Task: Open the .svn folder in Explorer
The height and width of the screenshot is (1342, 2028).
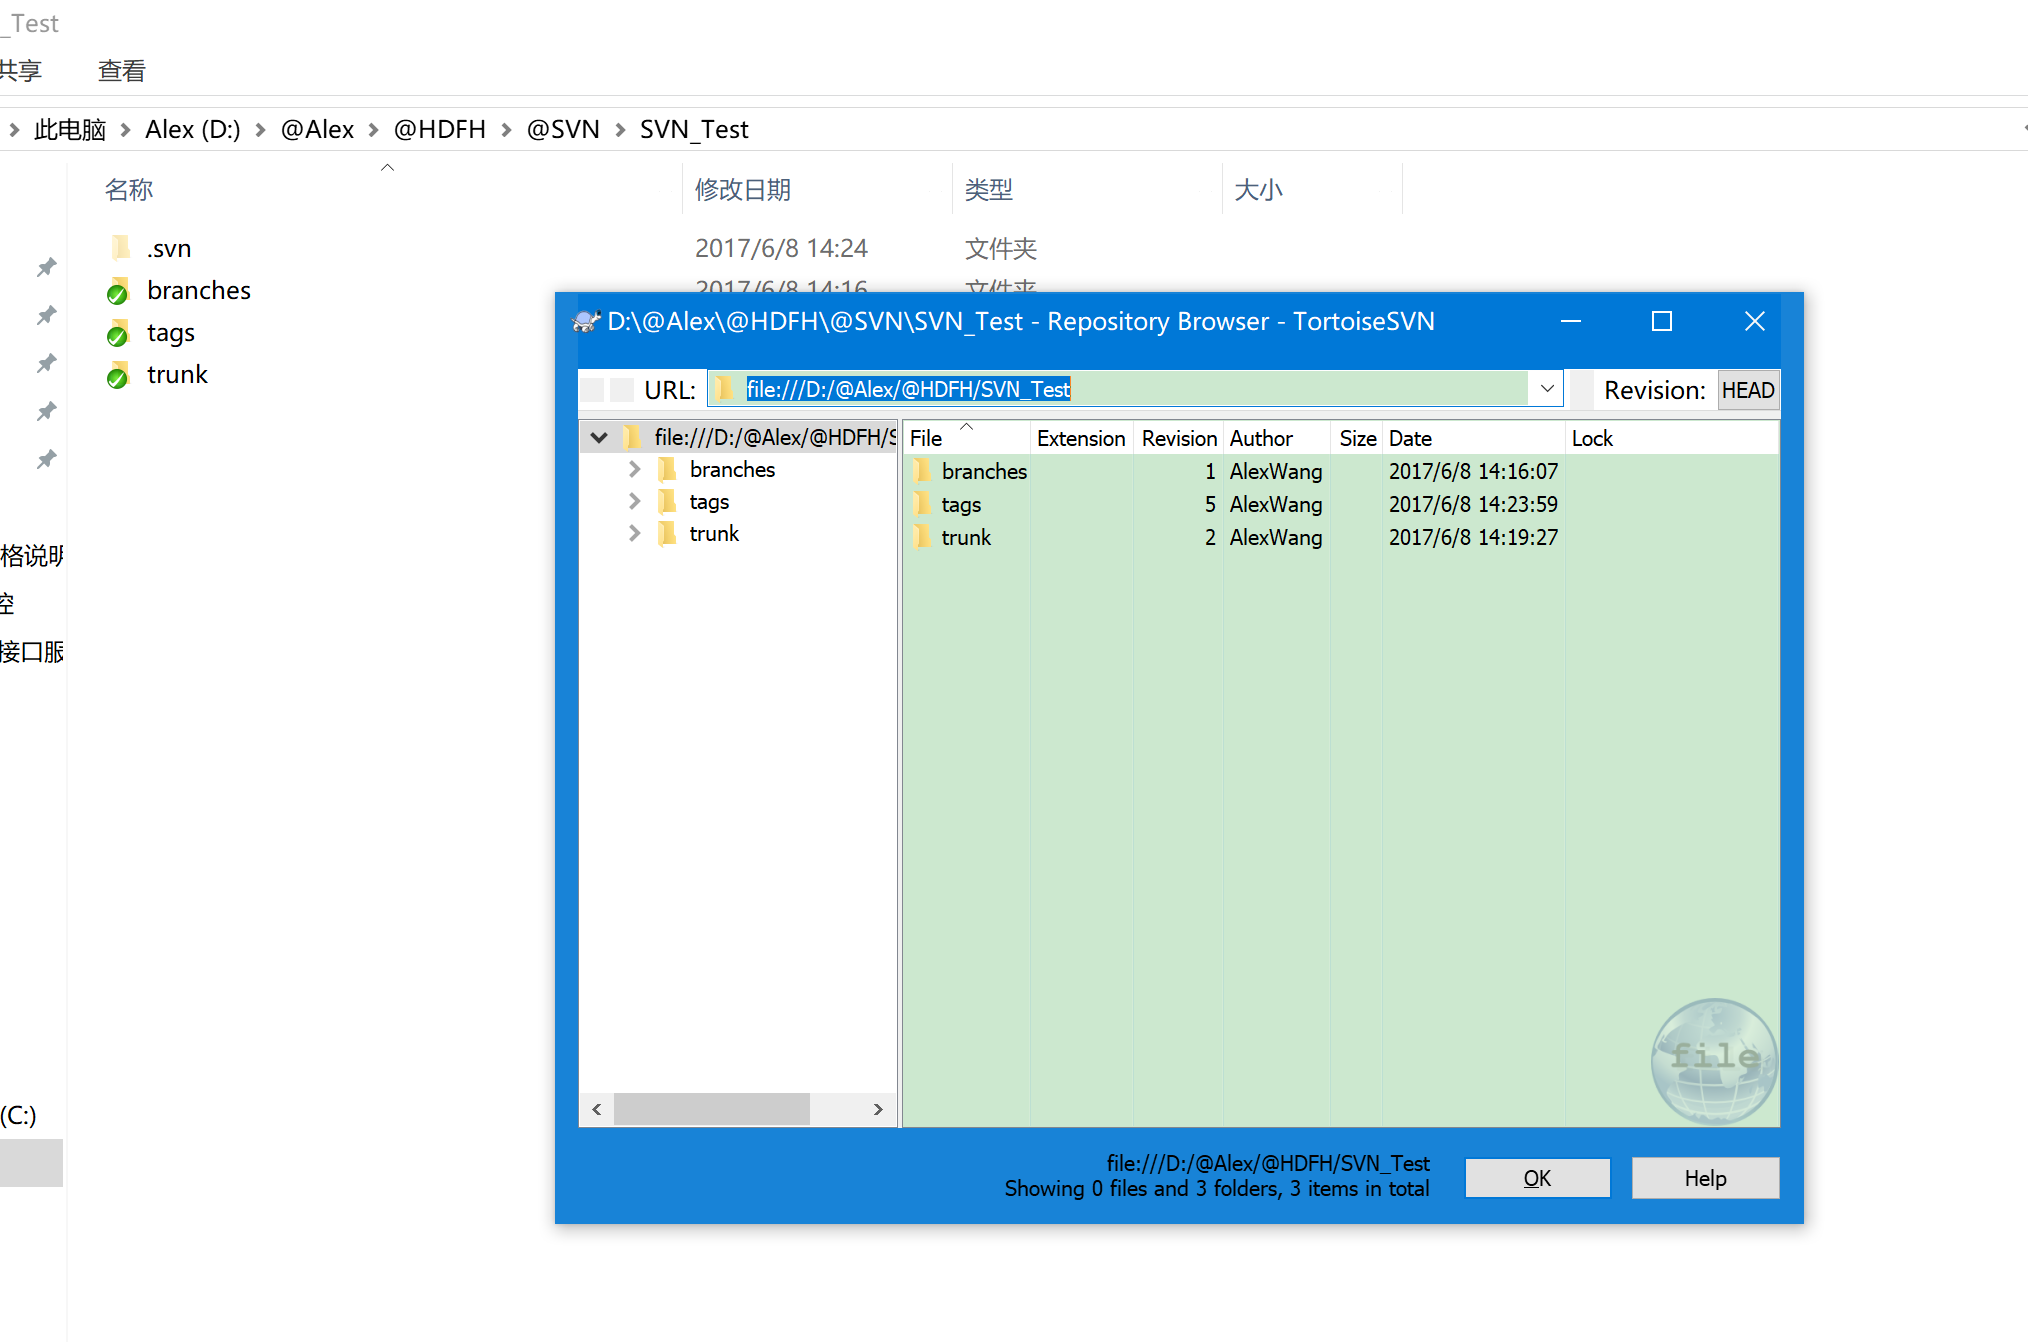Action: pyautogui.click(x=168, y=248)
